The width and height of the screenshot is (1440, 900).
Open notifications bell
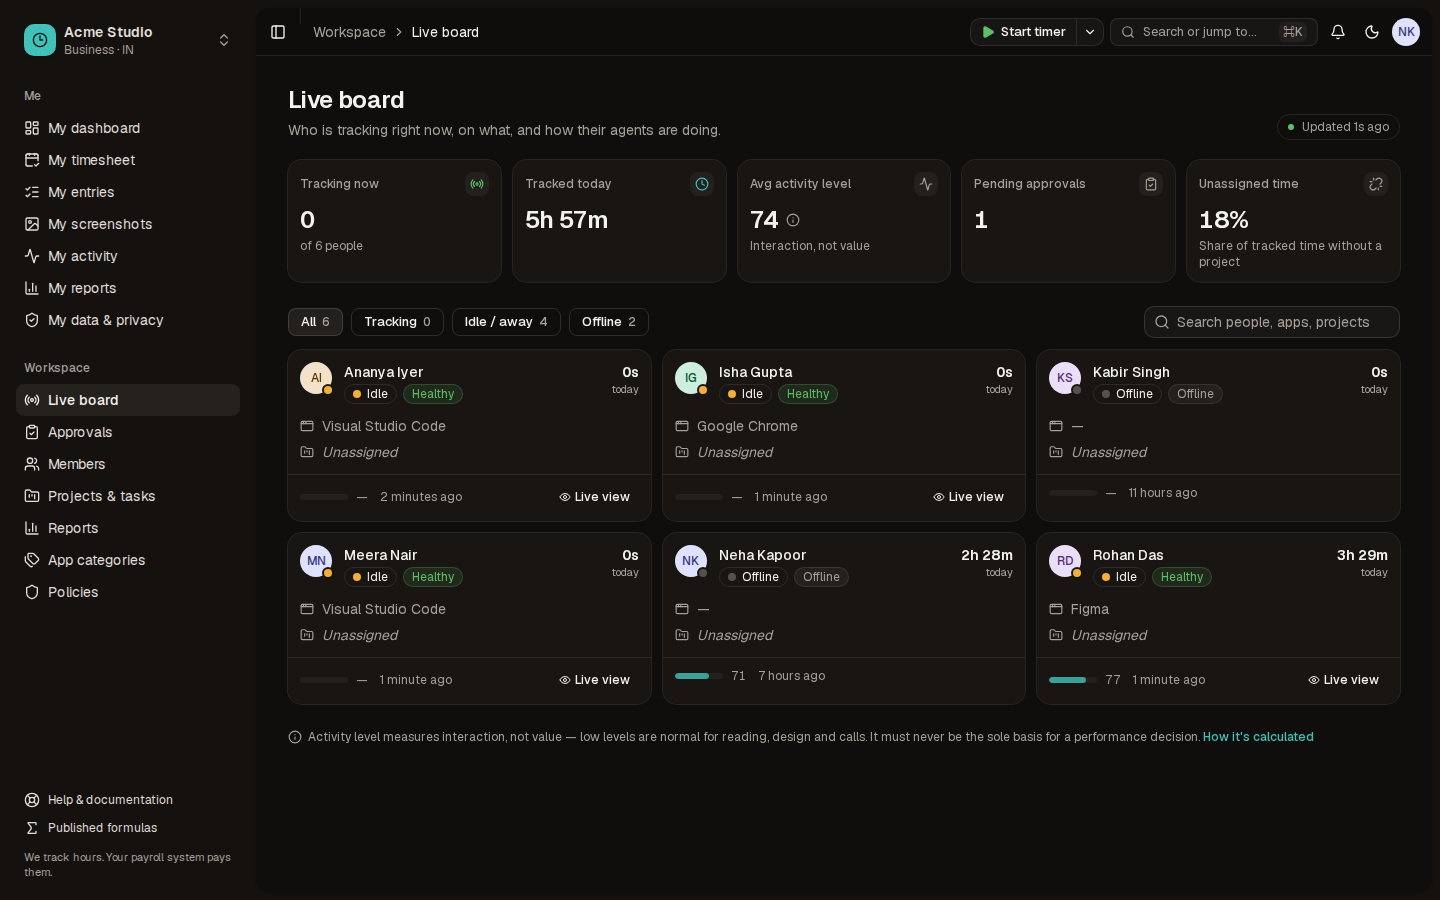point(1338,32)
